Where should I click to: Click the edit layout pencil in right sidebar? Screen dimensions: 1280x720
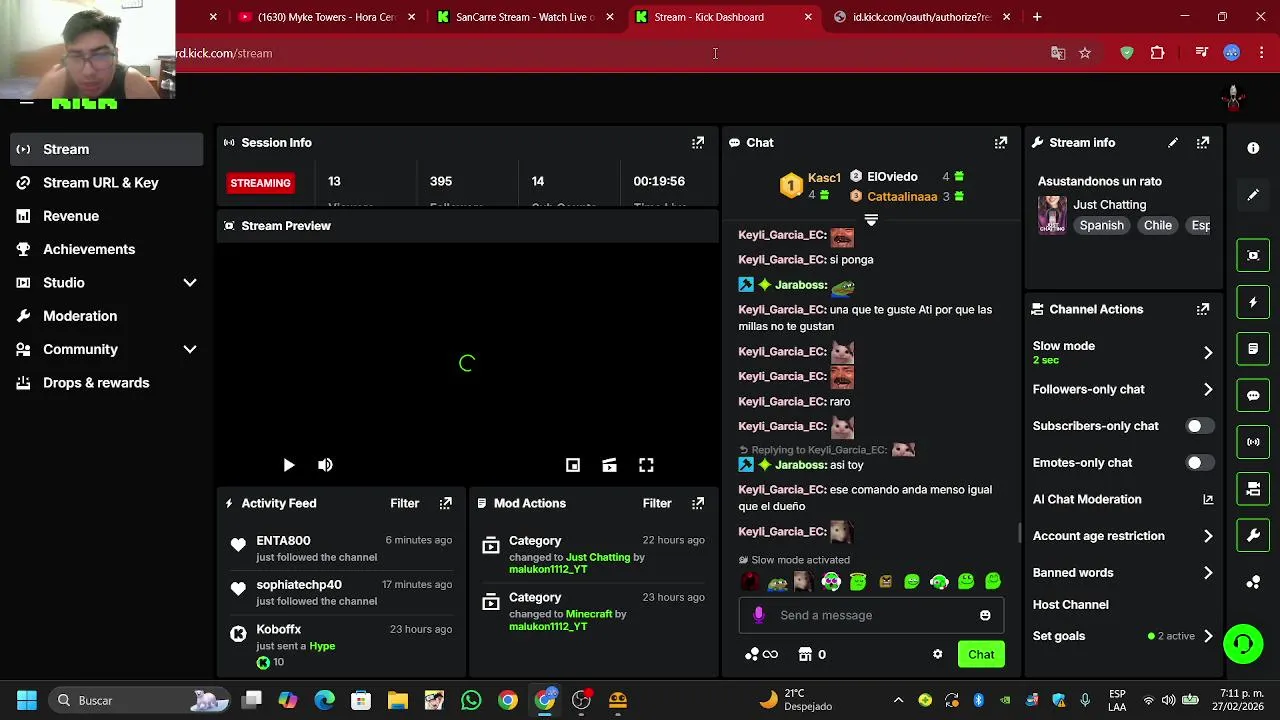coord(1253,195)
